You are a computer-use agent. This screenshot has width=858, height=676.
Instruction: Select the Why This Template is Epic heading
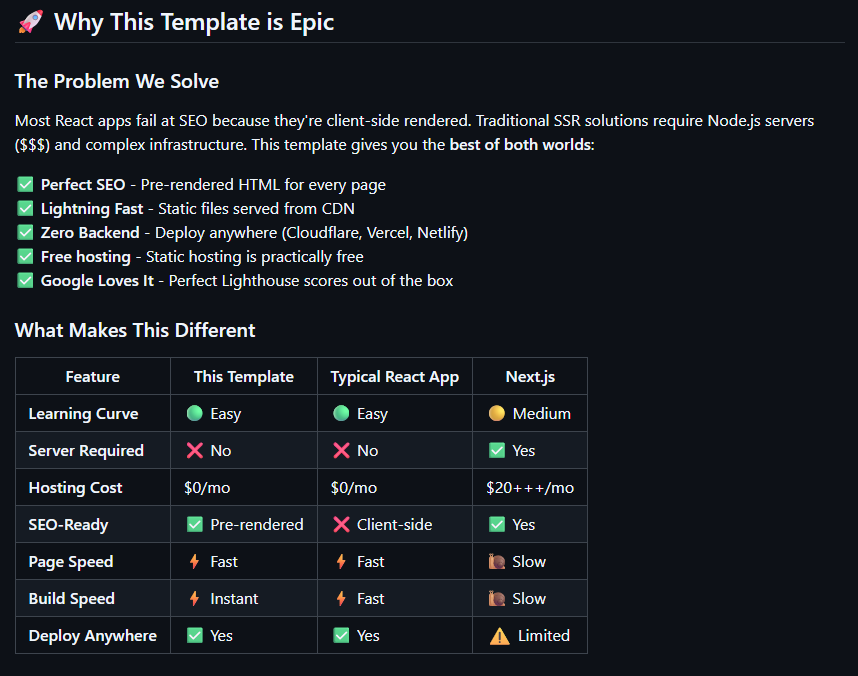click(x=194, y=22)
